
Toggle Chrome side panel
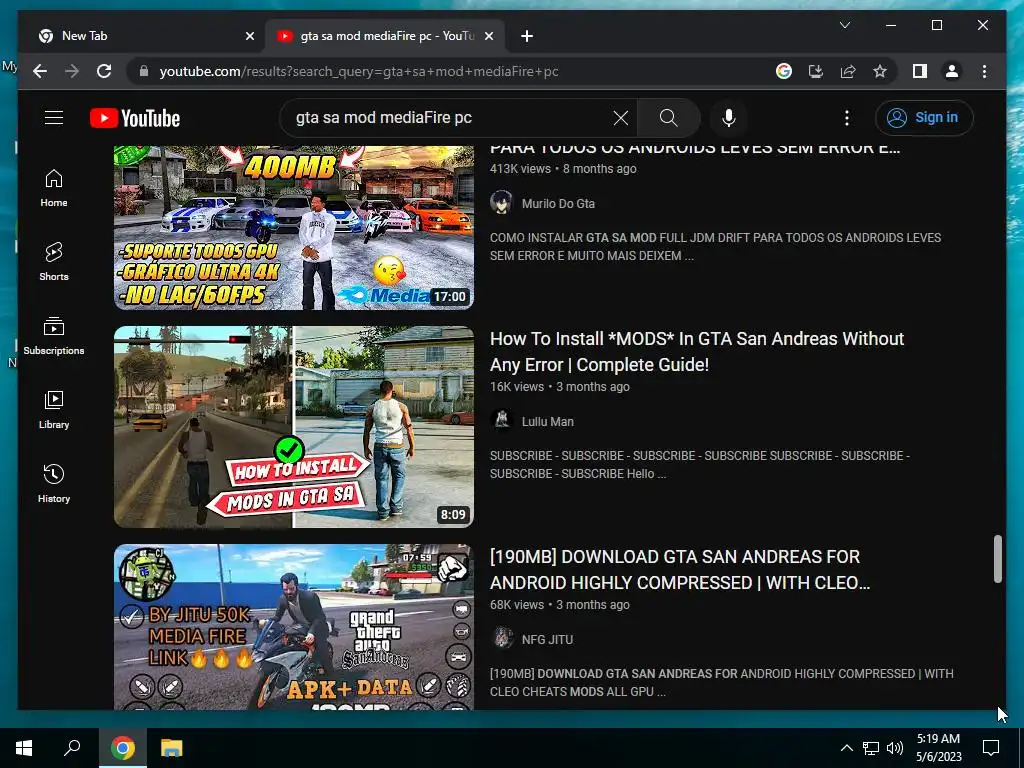coord(920,71)
